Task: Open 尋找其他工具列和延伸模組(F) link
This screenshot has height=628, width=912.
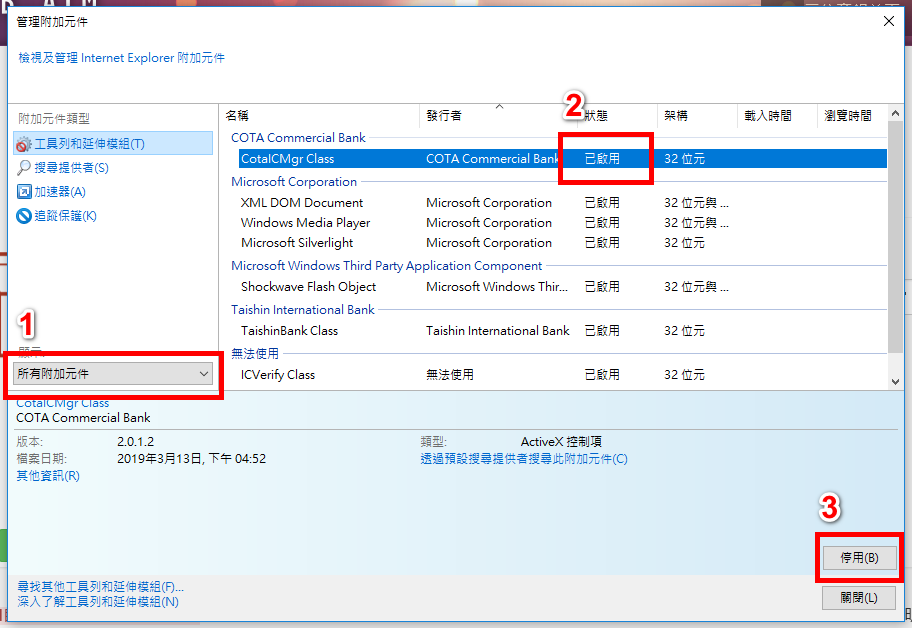Action: point(101,586)
